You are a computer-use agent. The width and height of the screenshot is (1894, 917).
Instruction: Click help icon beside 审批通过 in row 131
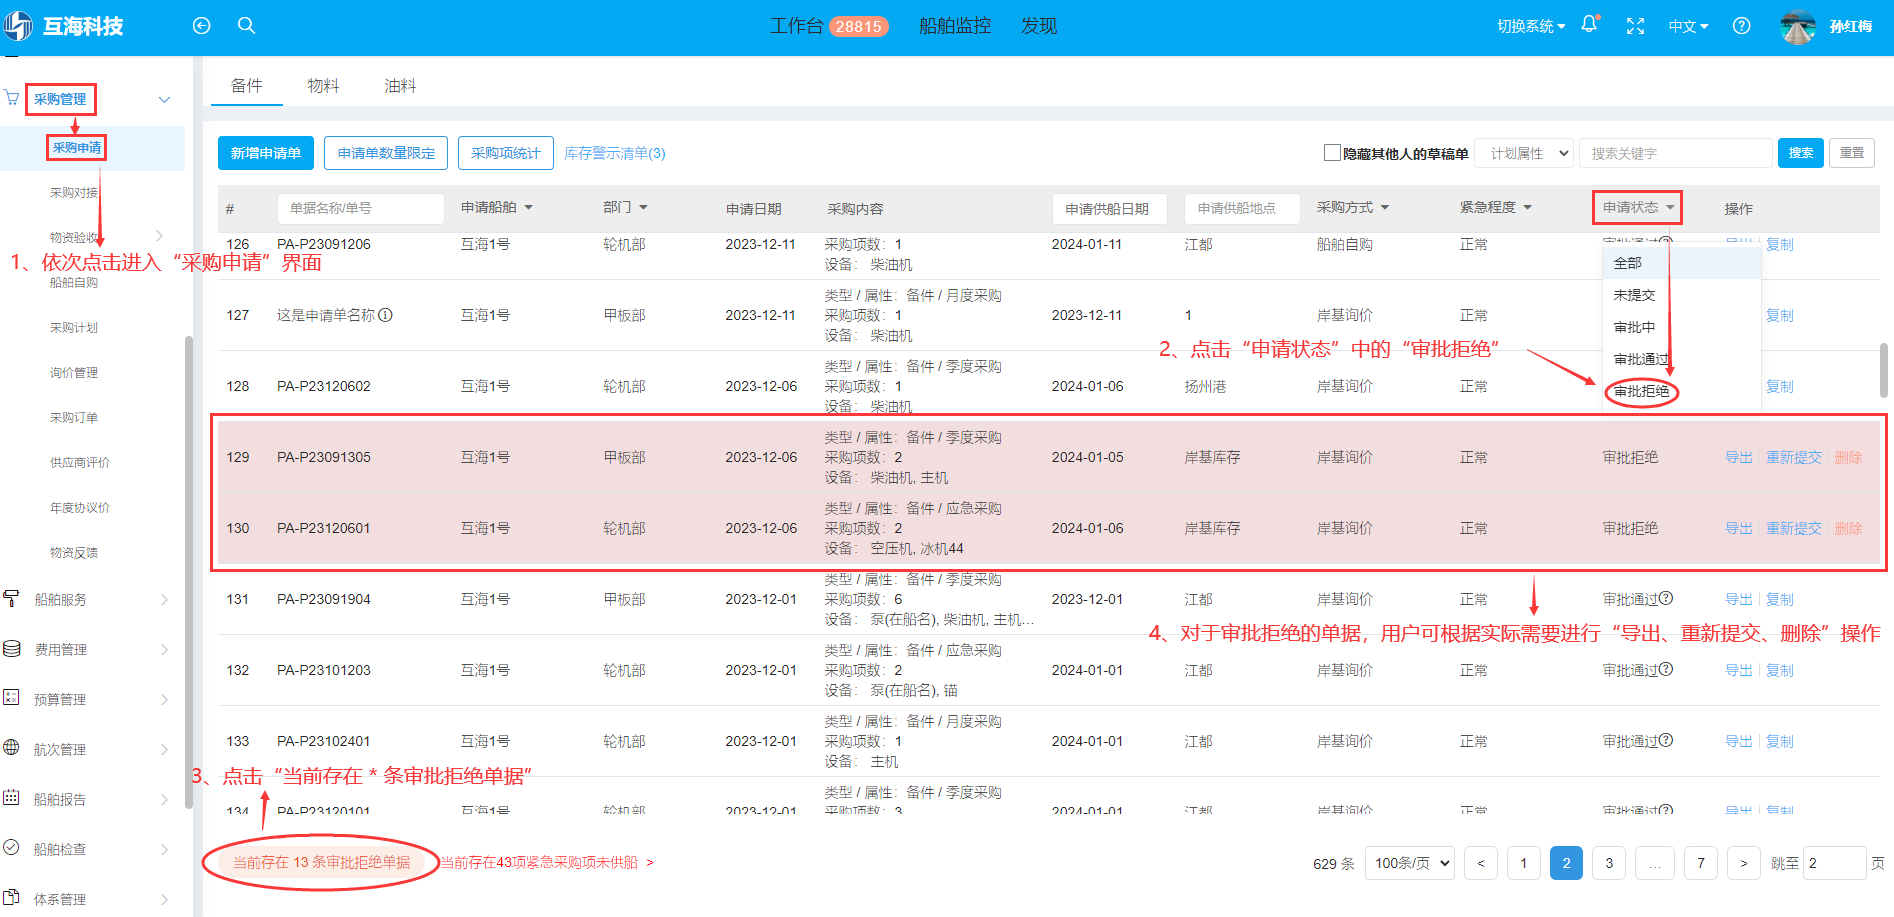coord(1666,598)
